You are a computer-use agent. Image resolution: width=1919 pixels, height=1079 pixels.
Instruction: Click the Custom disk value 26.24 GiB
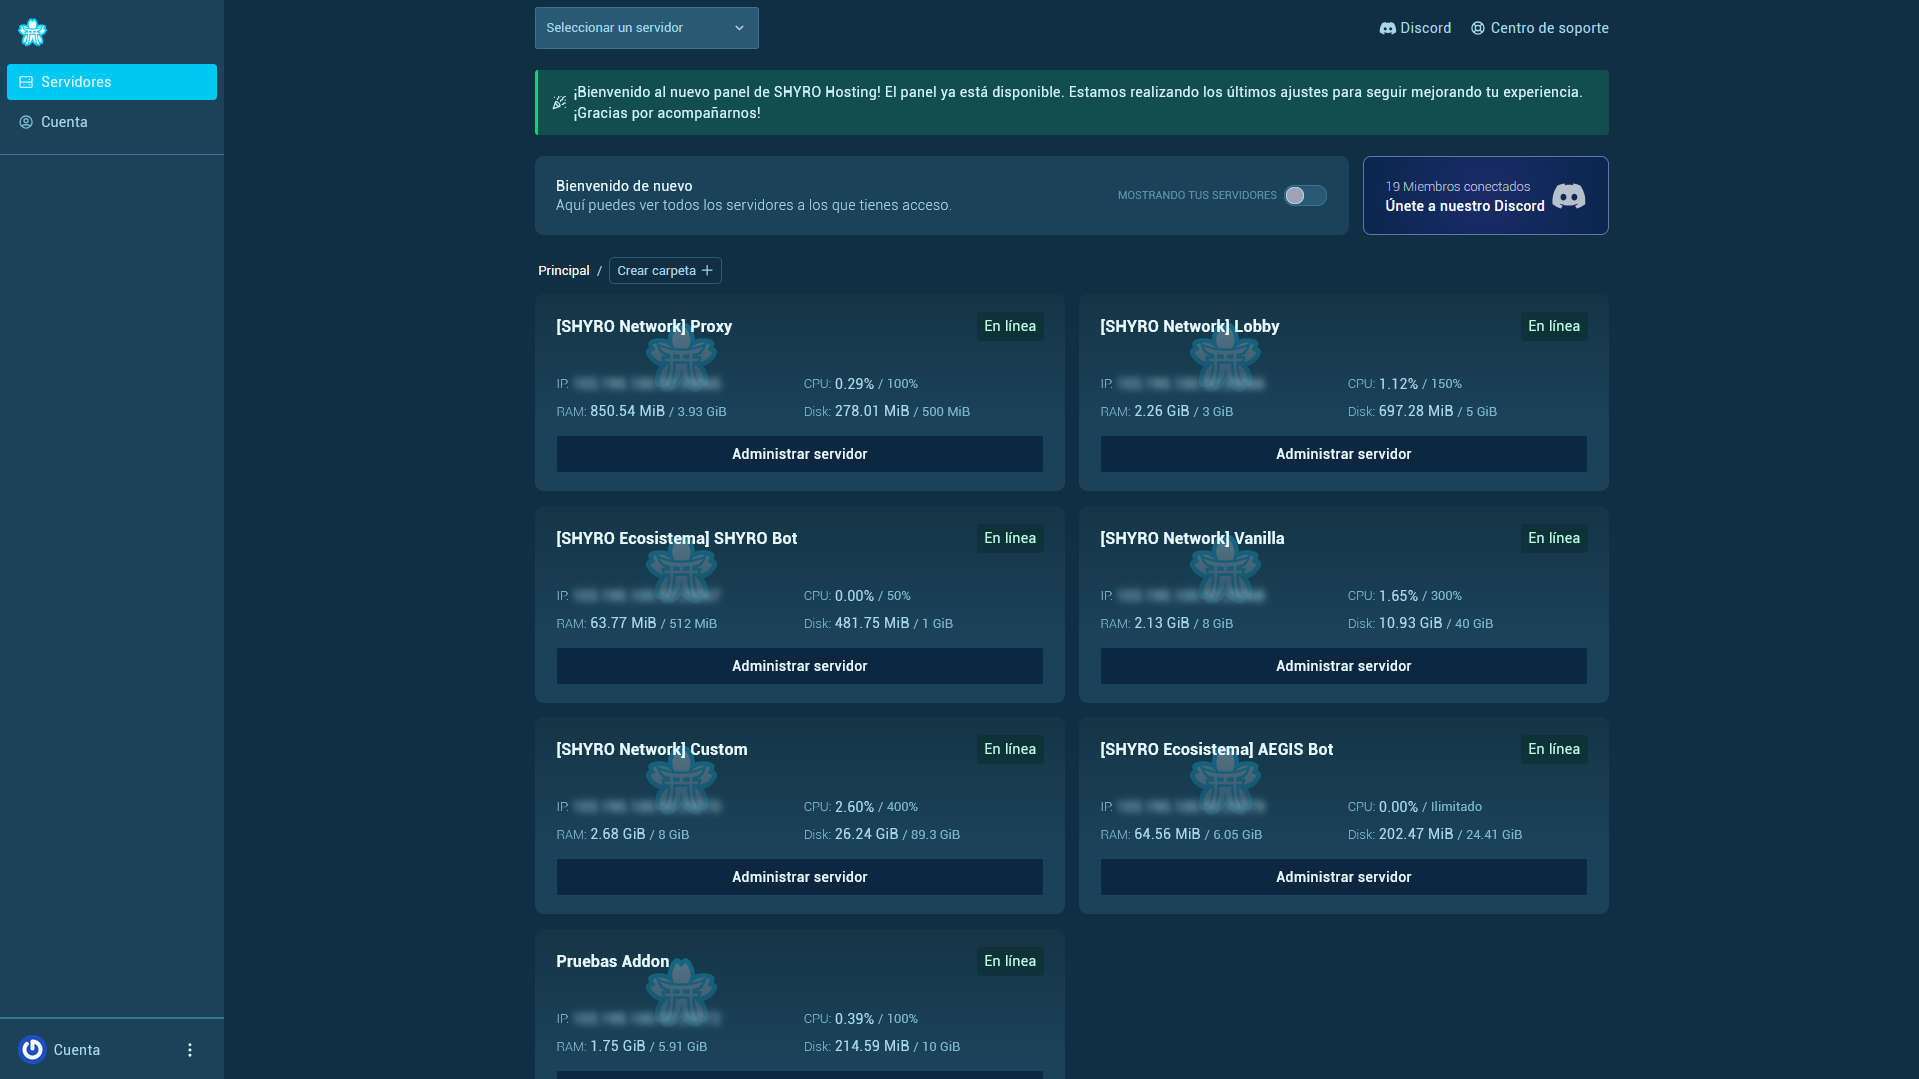pos(866,834)
